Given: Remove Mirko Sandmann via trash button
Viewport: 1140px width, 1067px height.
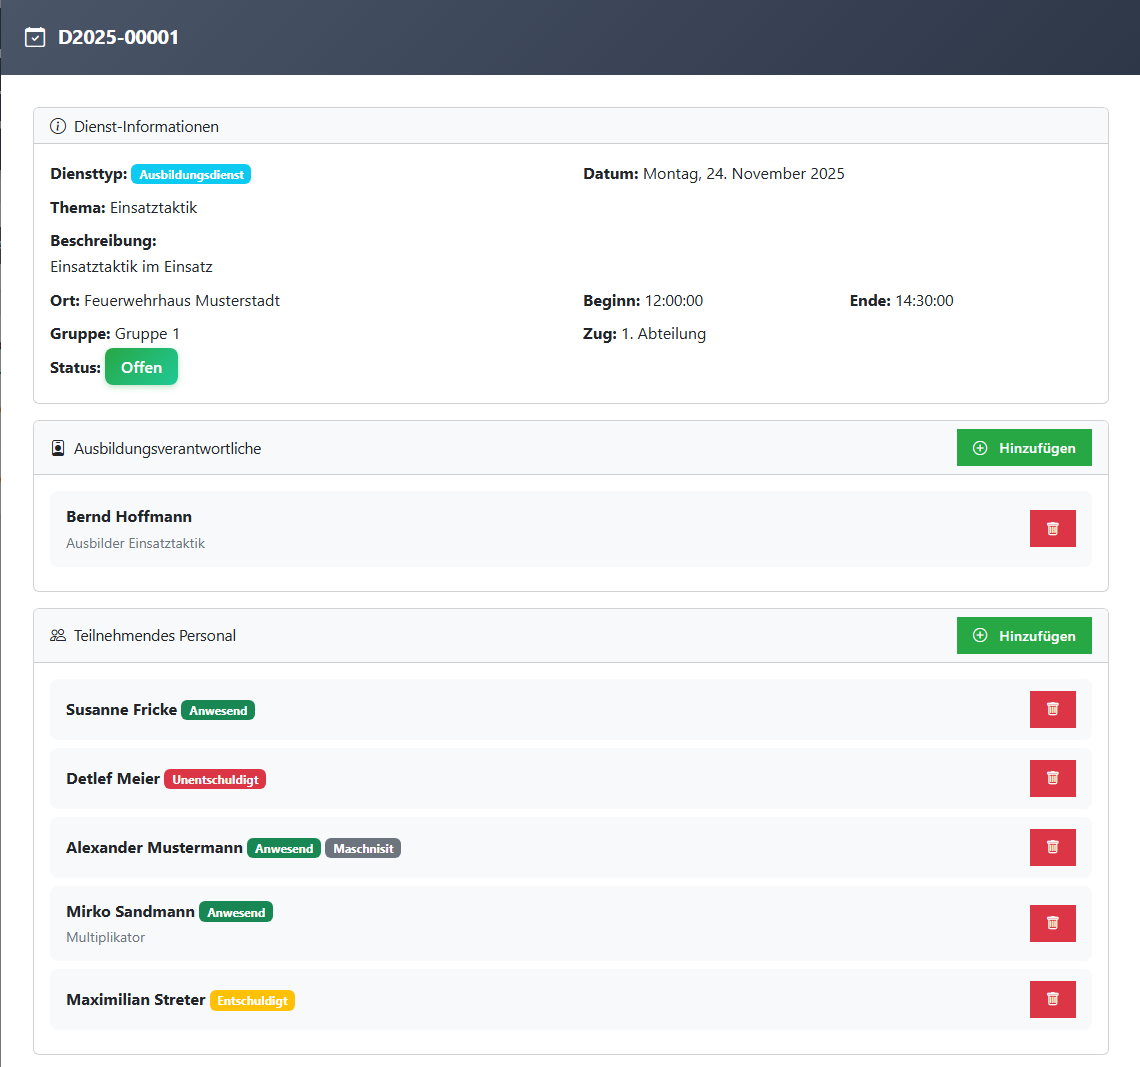Looking at the screenshot, I should [1052, 923].
